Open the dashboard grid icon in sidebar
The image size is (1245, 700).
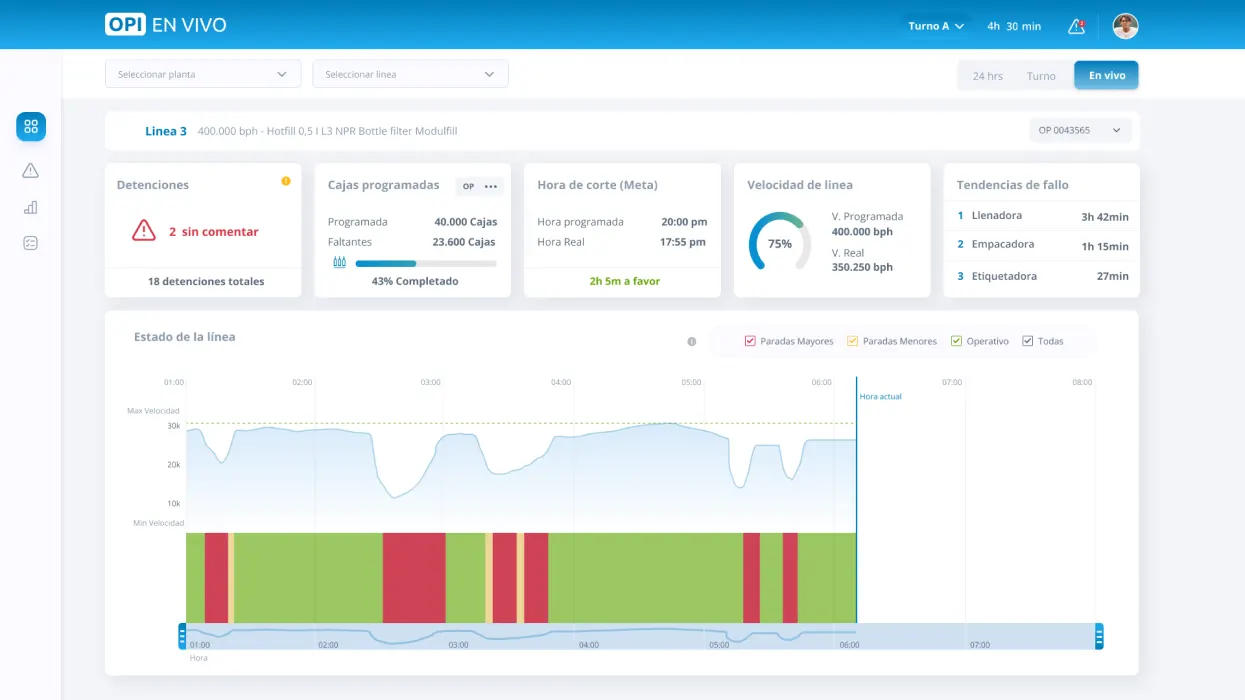click(31, 127)
